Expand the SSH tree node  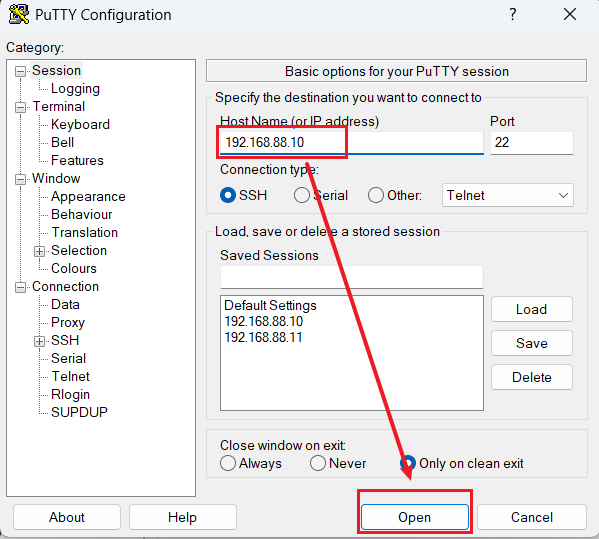[39, 341]
